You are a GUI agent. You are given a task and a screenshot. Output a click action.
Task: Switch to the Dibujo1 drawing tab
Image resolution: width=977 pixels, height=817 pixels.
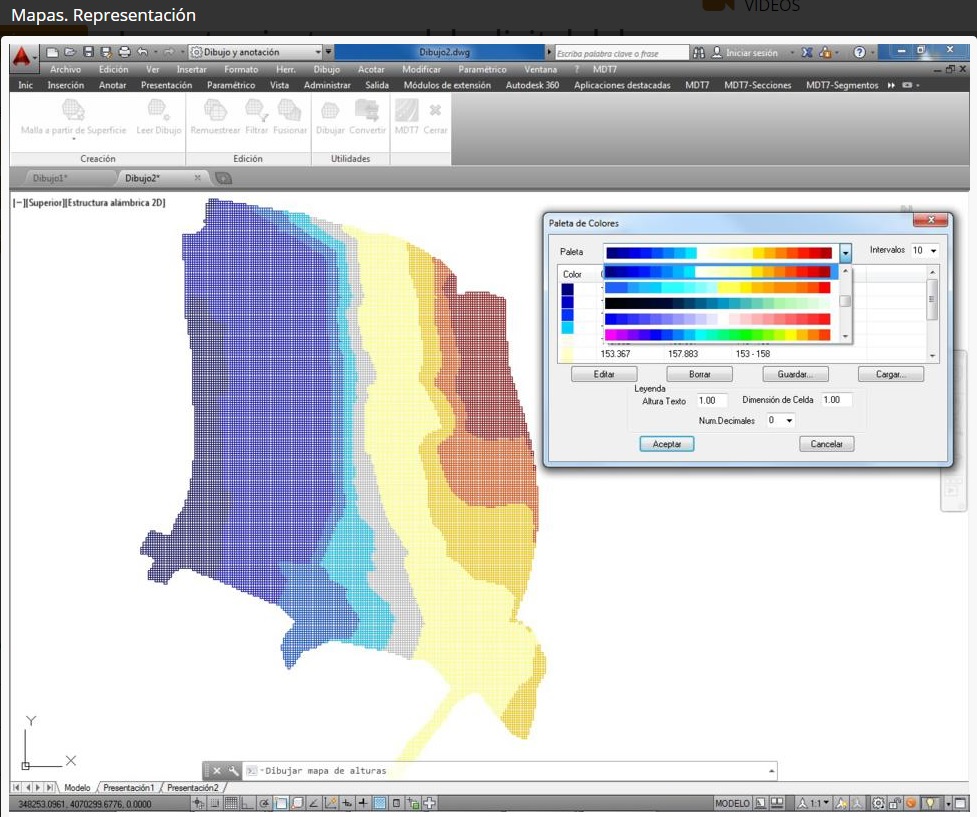pyautogui.click(x=50, y=178)
